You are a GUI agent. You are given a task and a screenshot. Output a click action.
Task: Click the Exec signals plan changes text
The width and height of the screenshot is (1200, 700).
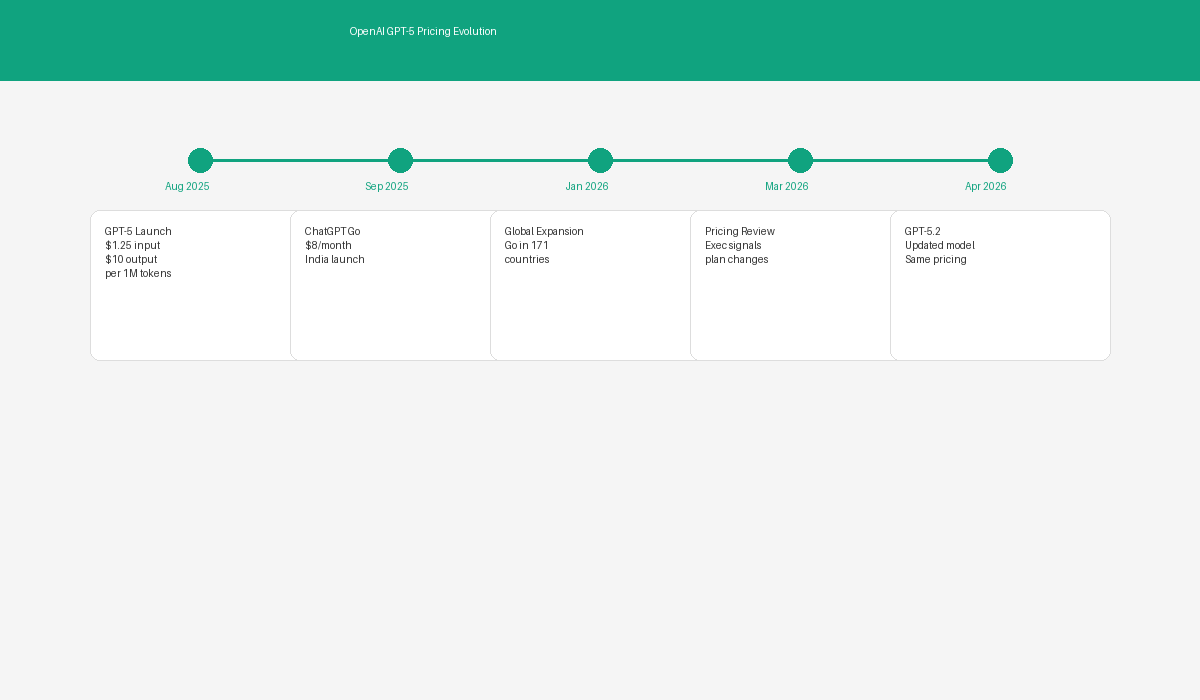tap(736, 252)
